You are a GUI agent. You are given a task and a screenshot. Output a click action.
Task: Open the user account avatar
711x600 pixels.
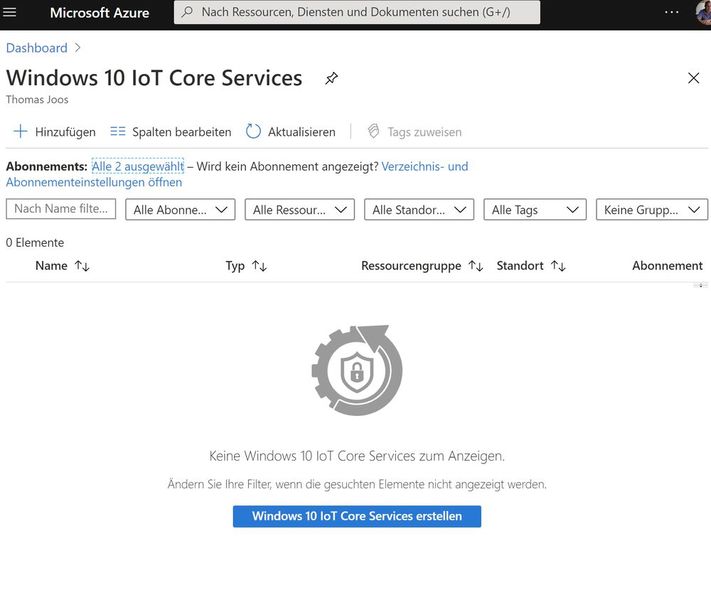(704, 12)
